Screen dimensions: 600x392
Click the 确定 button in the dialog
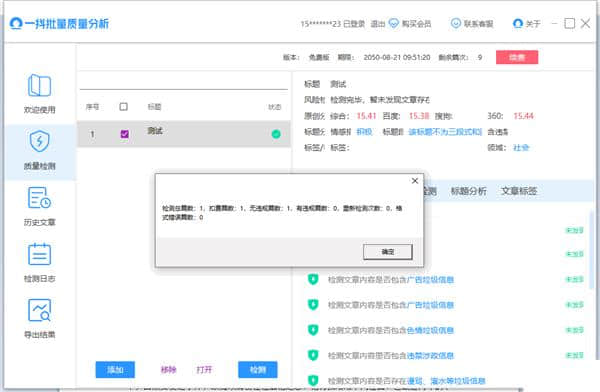pos(388,252)
